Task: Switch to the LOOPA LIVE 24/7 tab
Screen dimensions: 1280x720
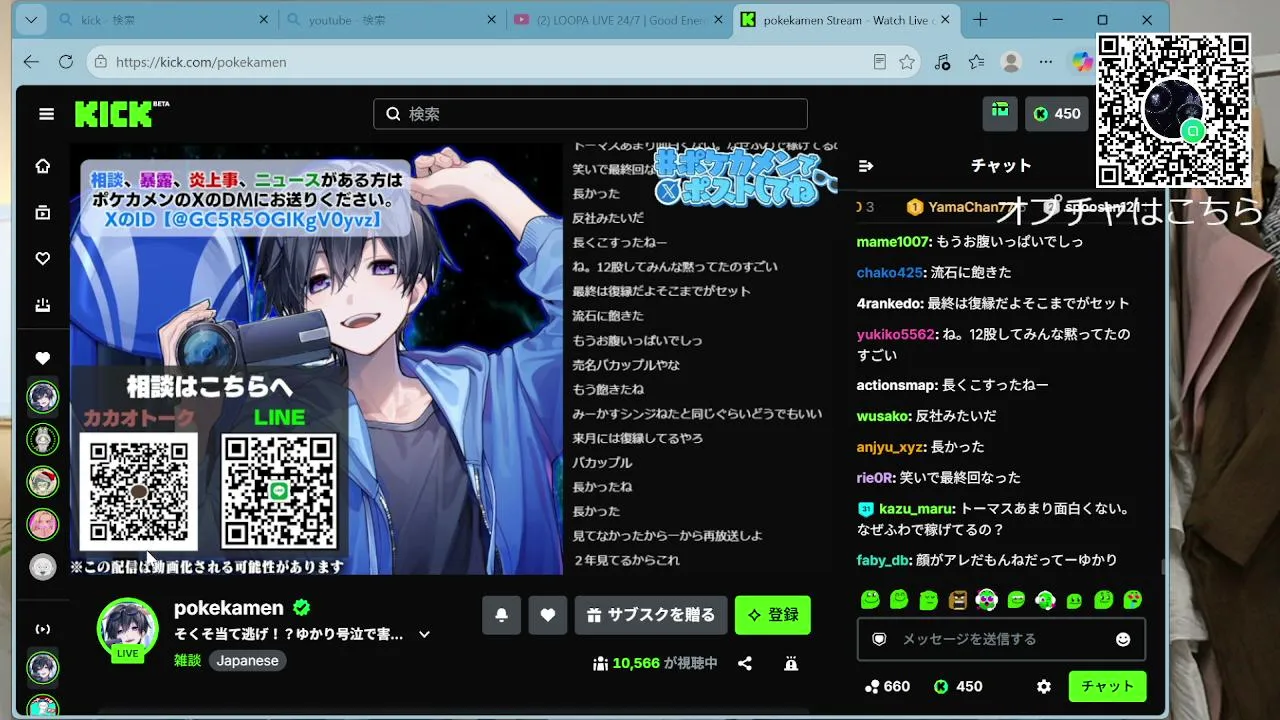Action: click(620, 20)
